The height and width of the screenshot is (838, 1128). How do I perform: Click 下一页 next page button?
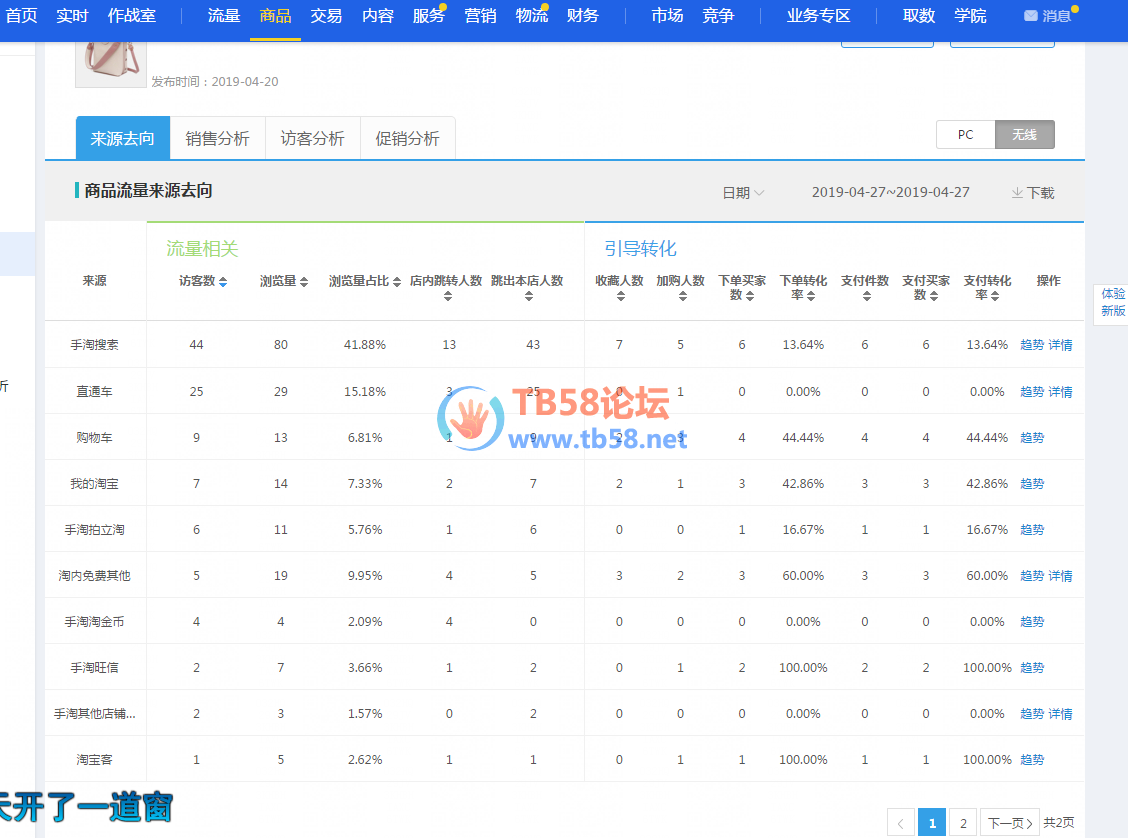click(1009, 823)
